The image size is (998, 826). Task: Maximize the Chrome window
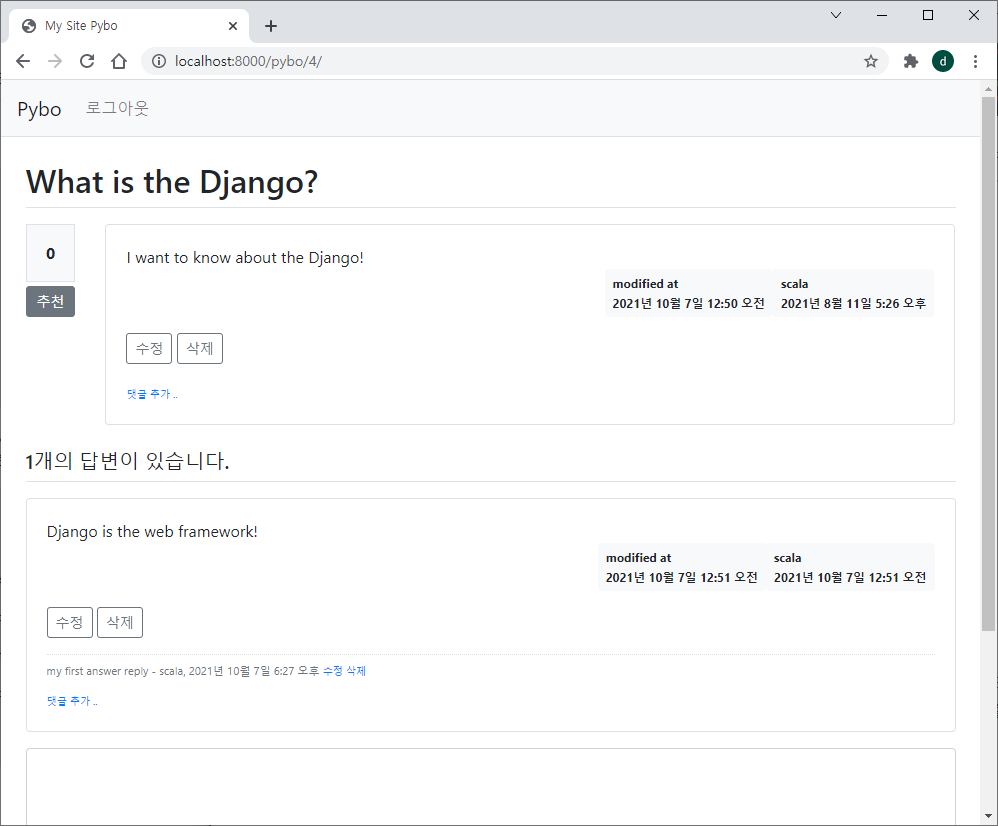click(928, 15)
